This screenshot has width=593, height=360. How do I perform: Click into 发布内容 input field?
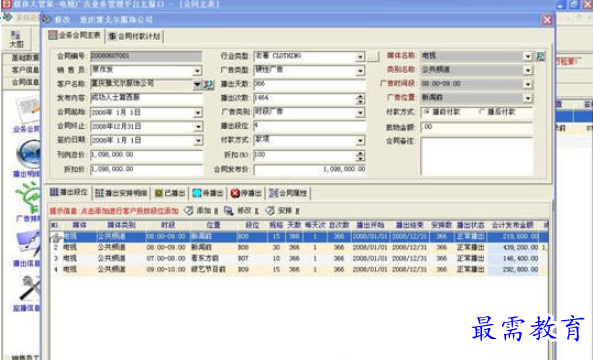click(147, 98)
